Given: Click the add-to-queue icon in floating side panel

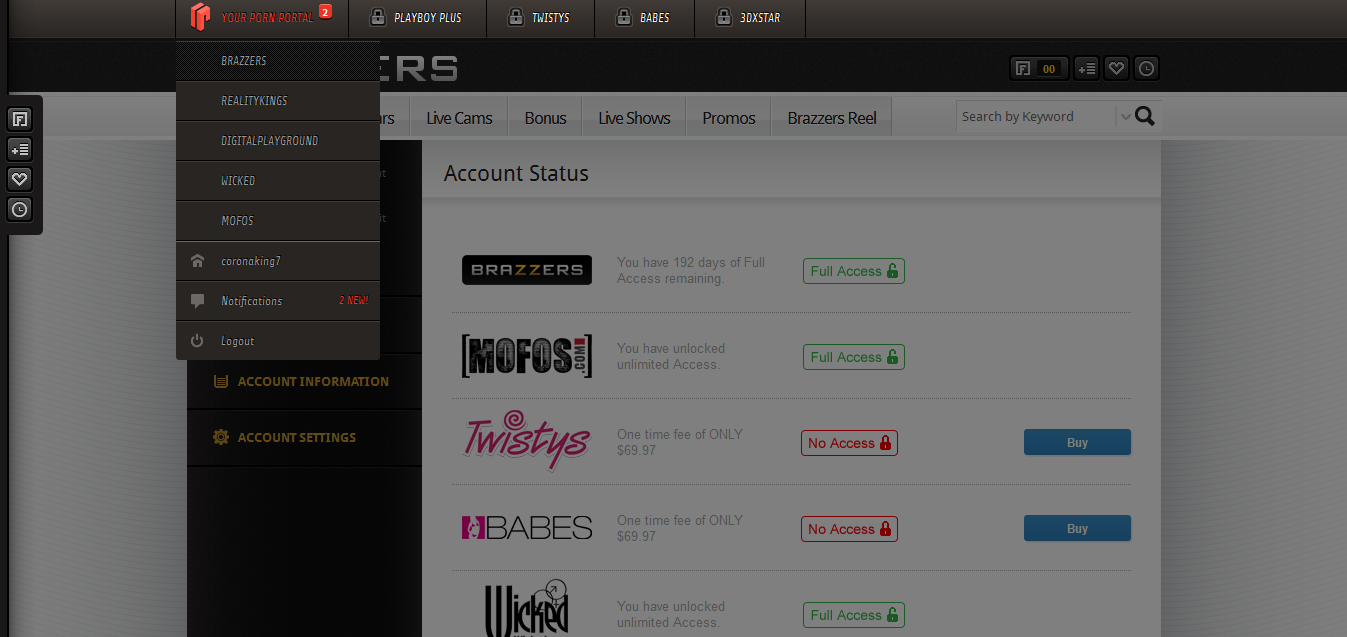Looking at the screenshot, I should (x=19, y=150).
